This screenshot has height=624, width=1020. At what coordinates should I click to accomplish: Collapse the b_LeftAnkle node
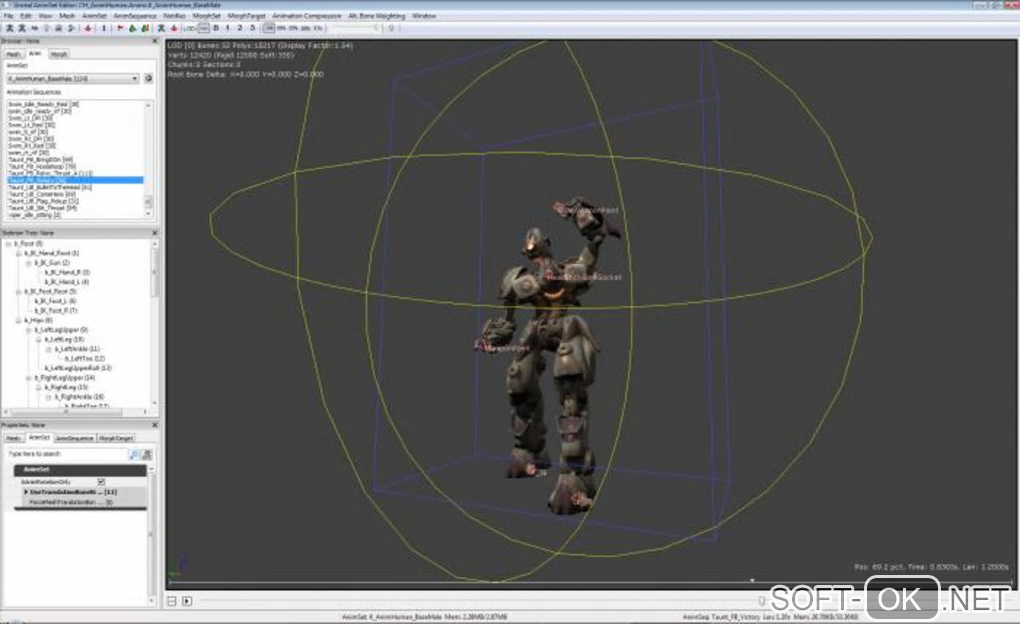(49, 349)
